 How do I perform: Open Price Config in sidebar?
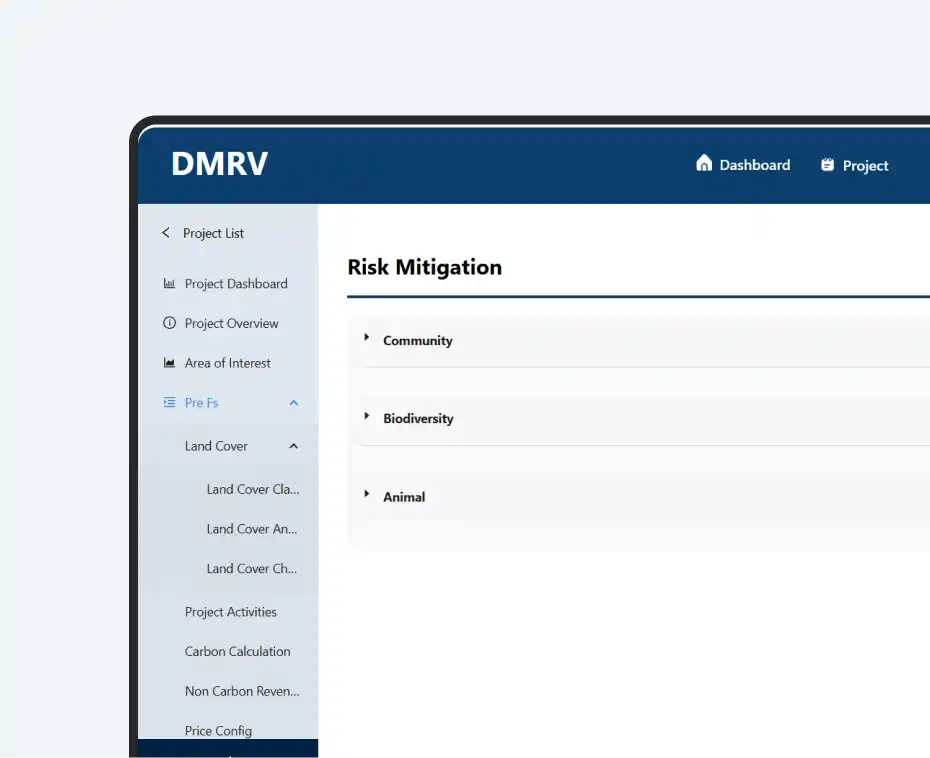(218, 731)
